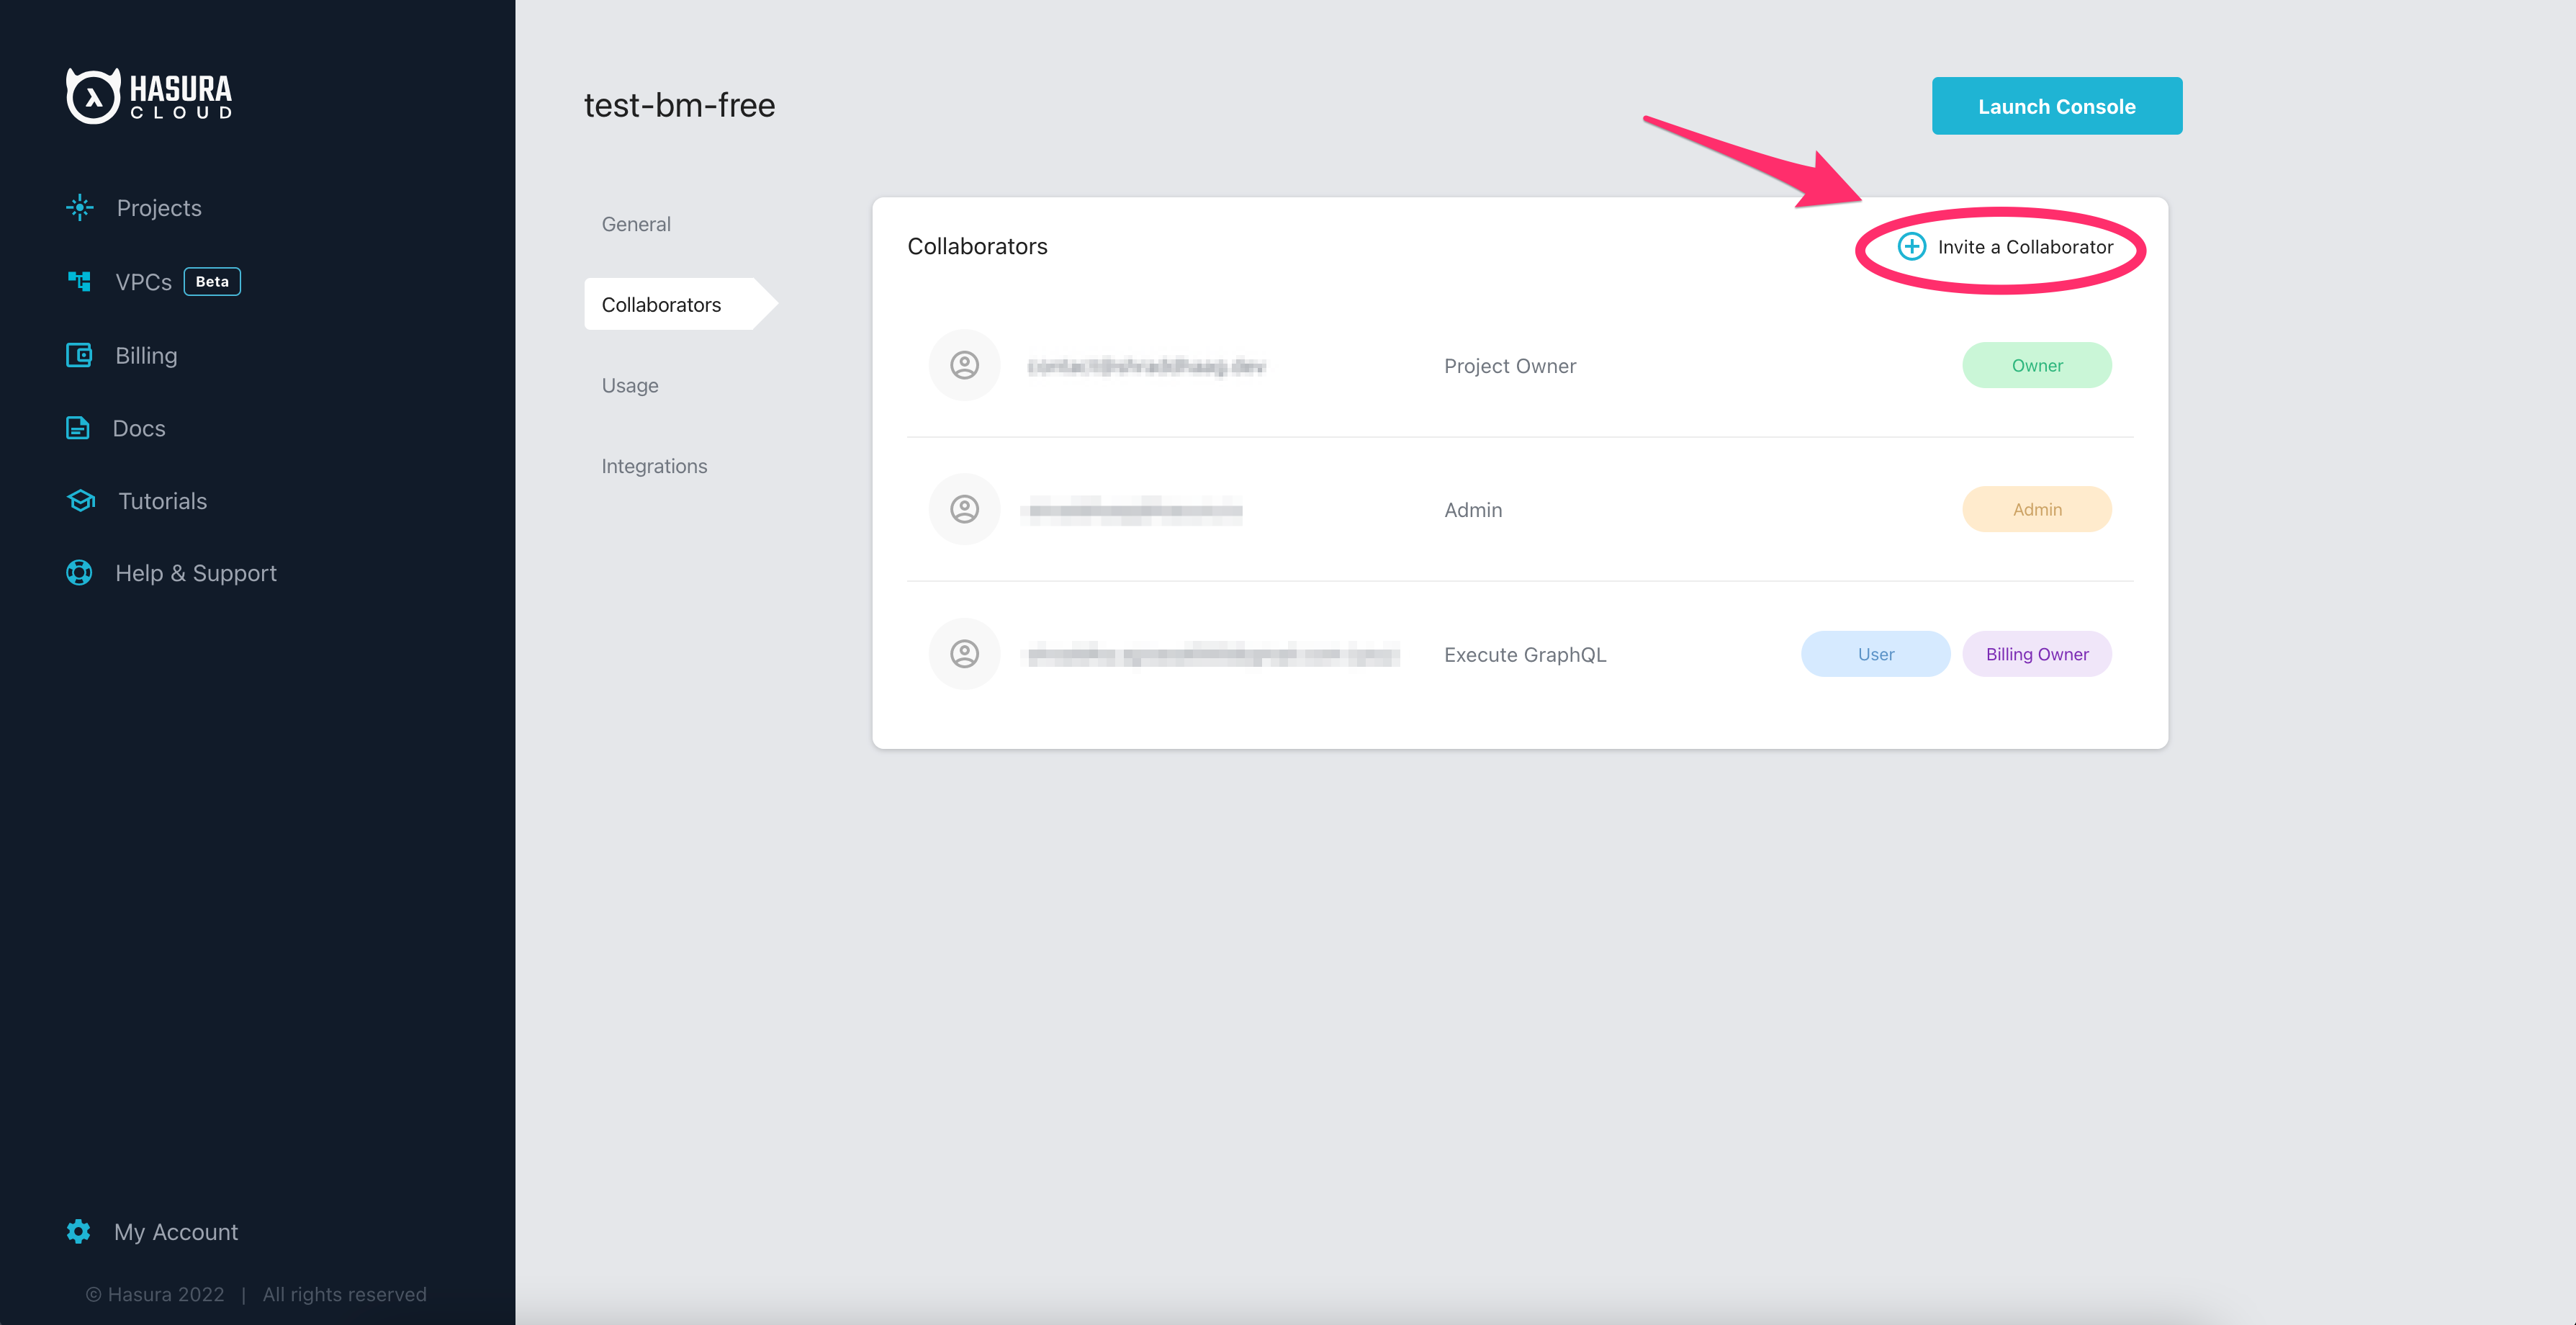Launch the Hasura Console

coord(2055,105)
